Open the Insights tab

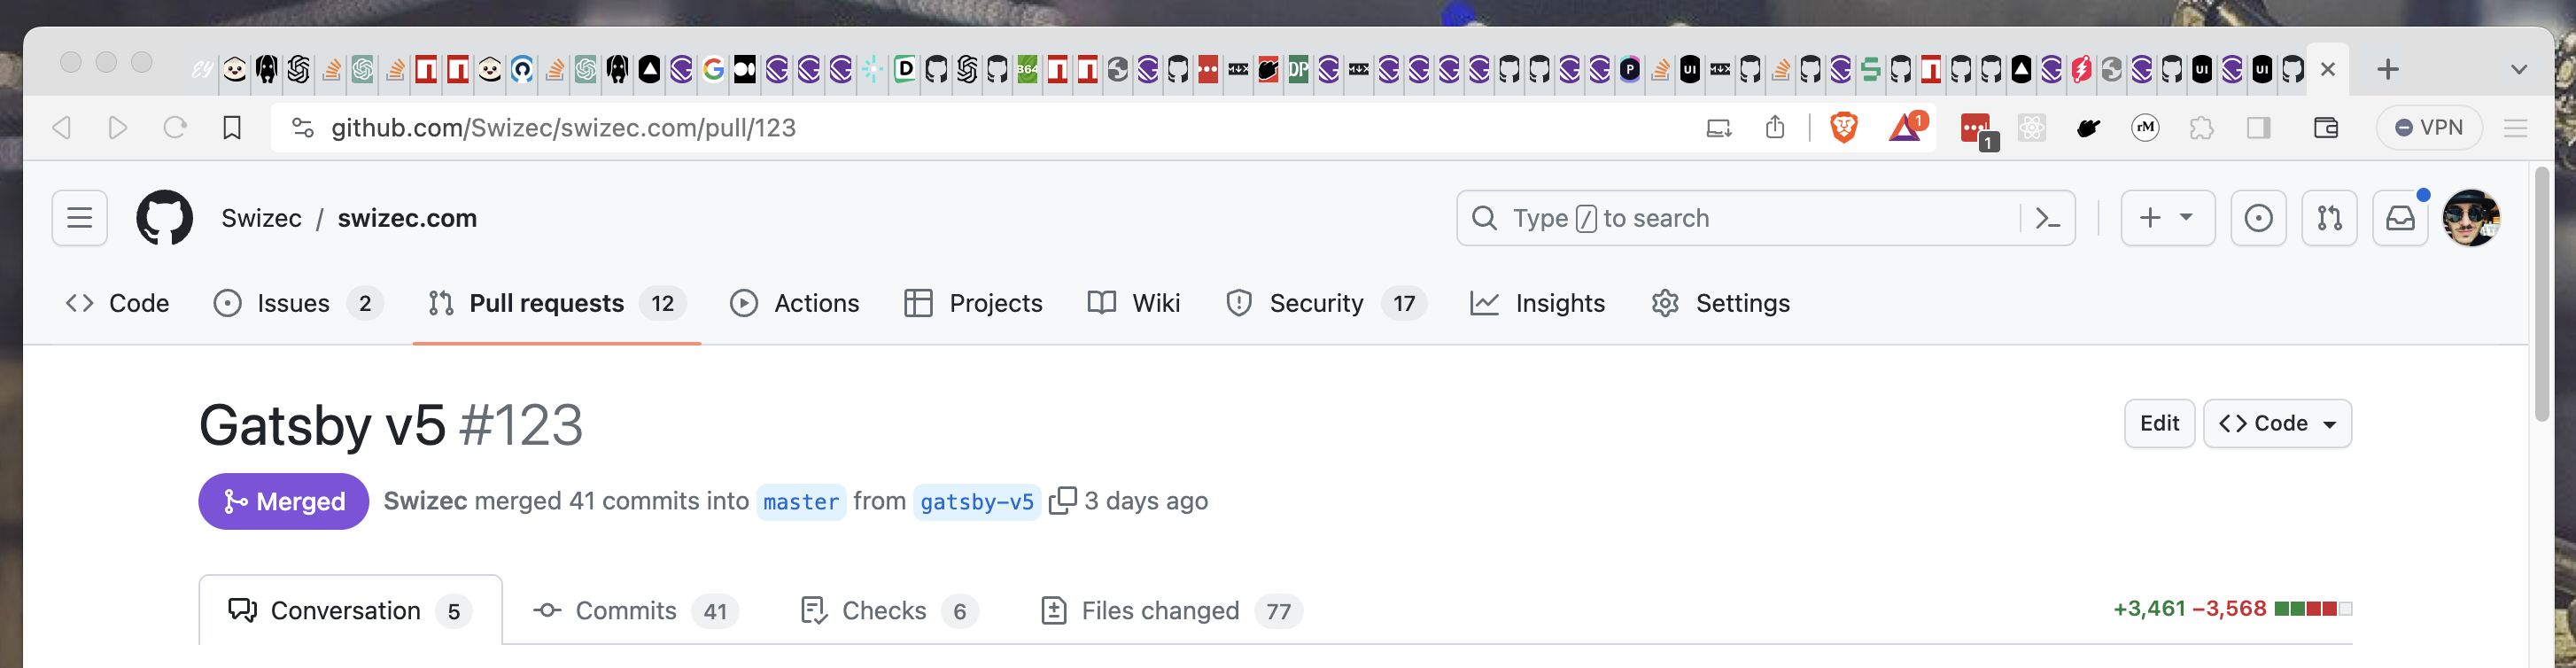point(1537,303)
